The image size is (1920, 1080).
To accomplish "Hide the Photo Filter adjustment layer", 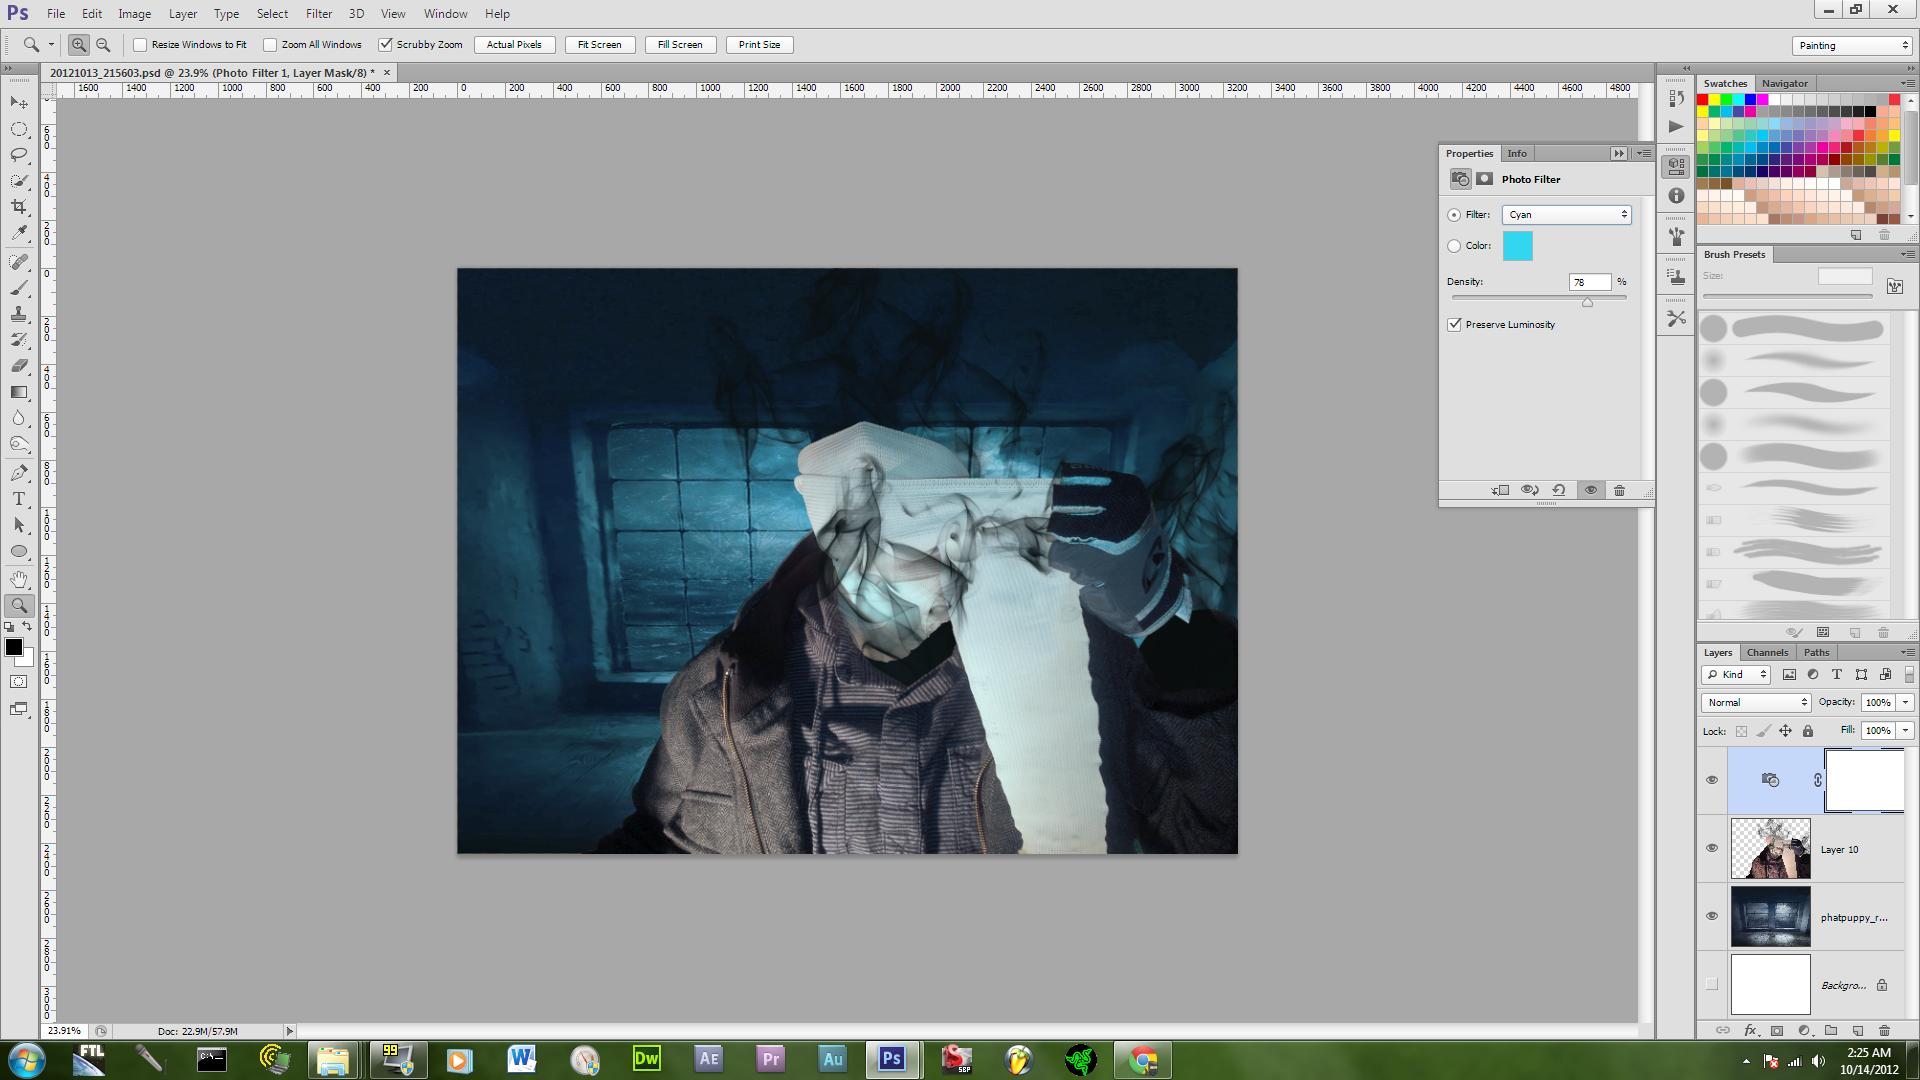I will coord(1712,780).
